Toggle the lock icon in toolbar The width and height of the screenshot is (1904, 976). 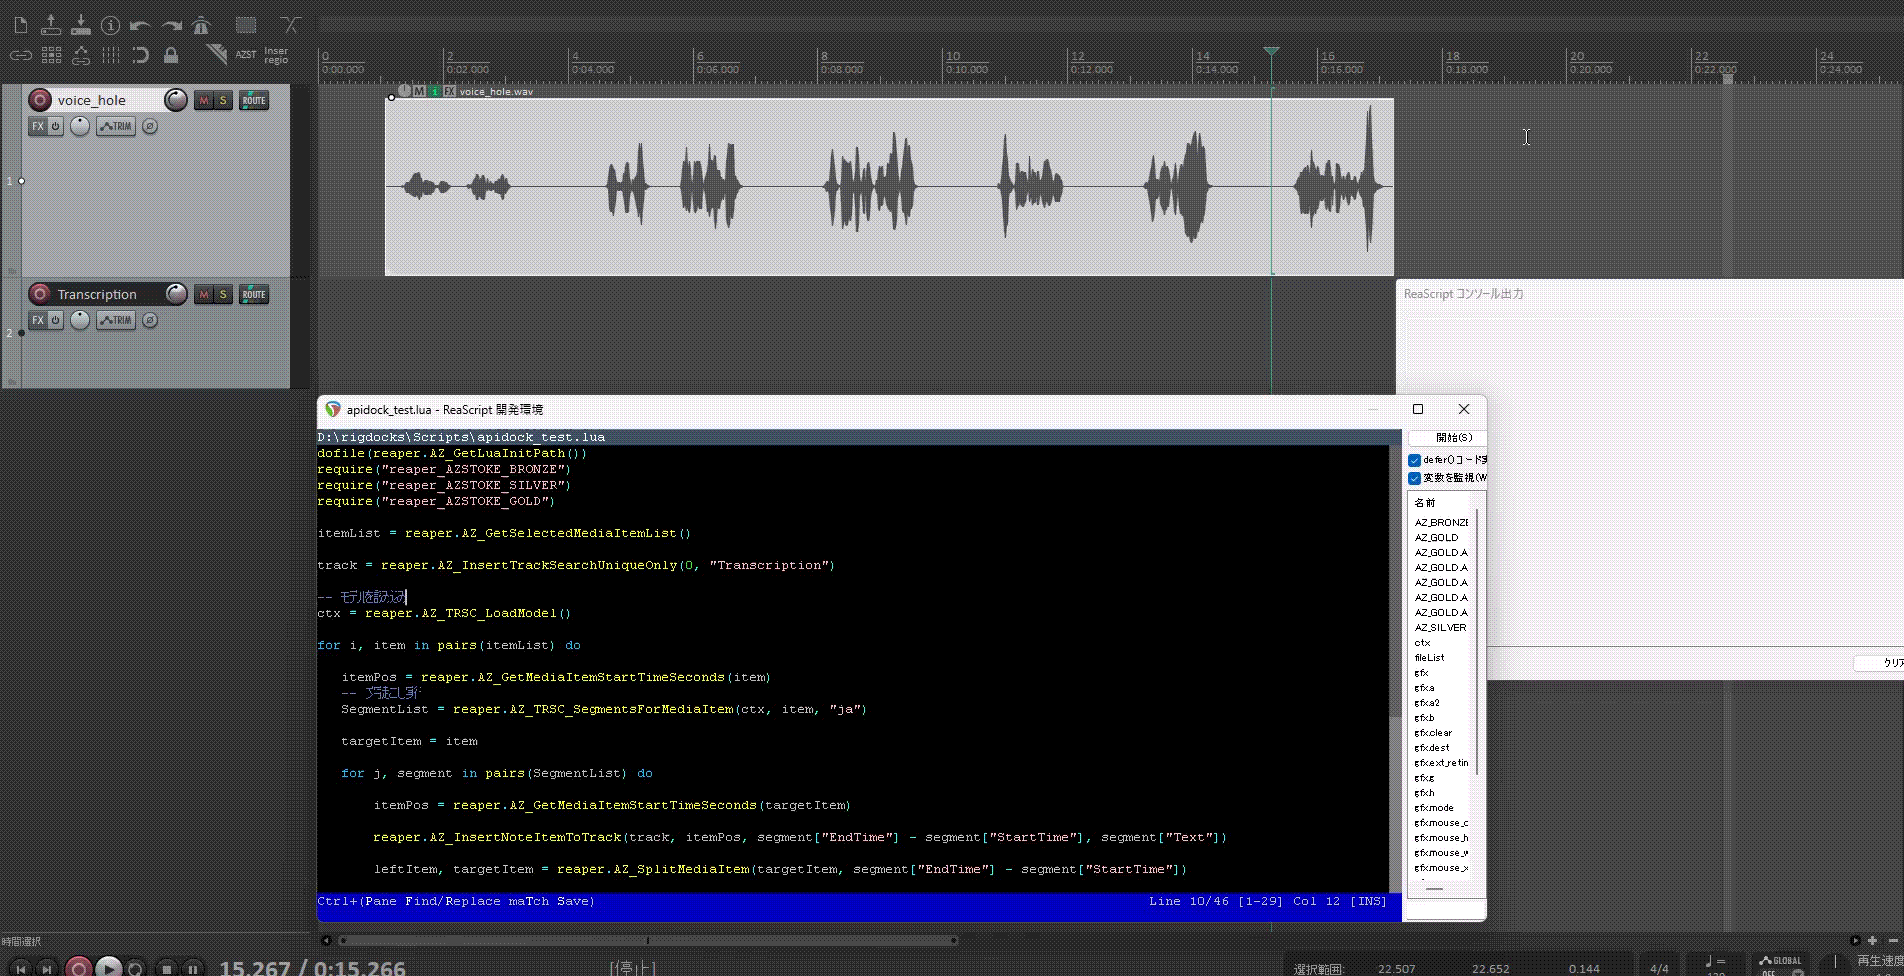pyautogui.click(x=171, y=55)
